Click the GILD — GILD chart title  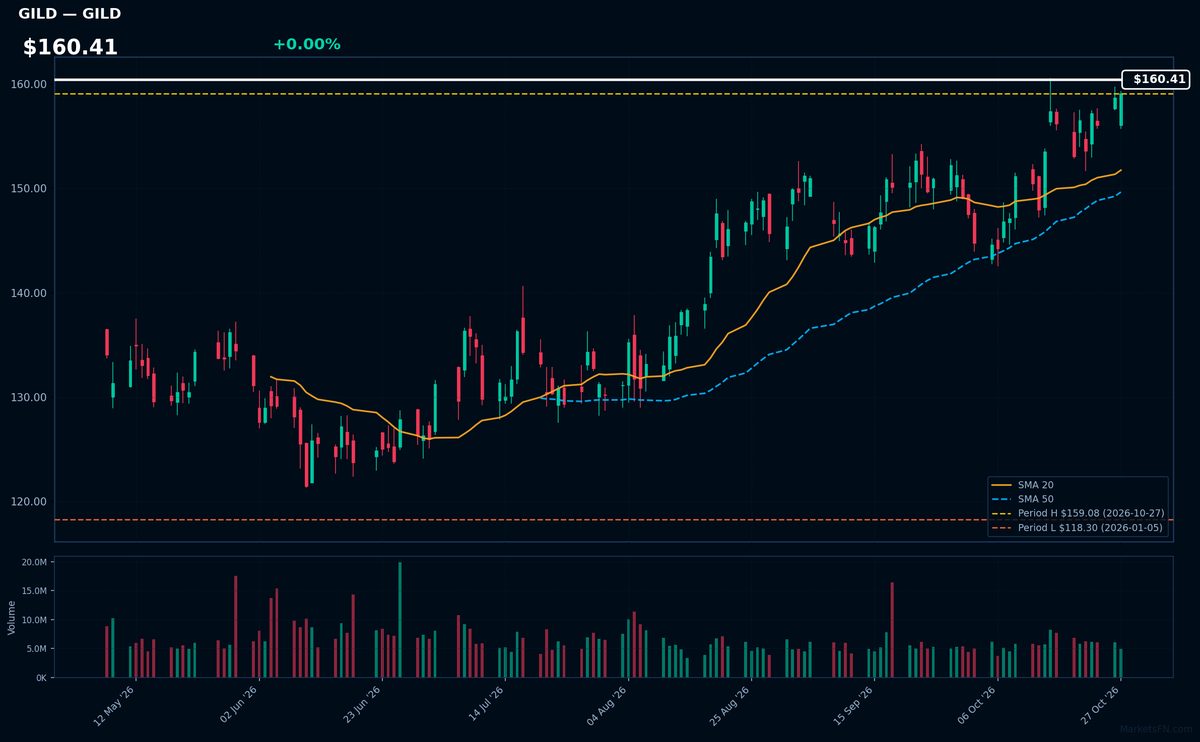[x=69, y=14]
